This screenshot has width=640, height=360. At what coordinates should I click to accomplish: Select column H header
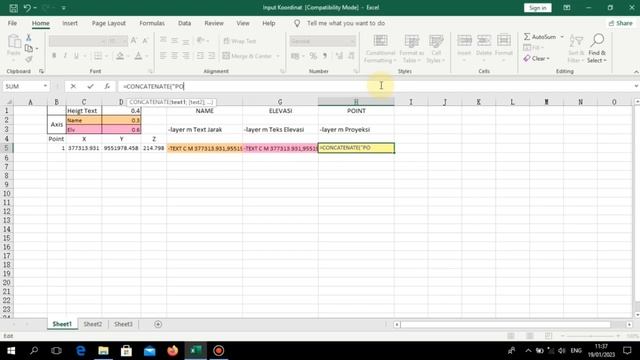[356, 102]
